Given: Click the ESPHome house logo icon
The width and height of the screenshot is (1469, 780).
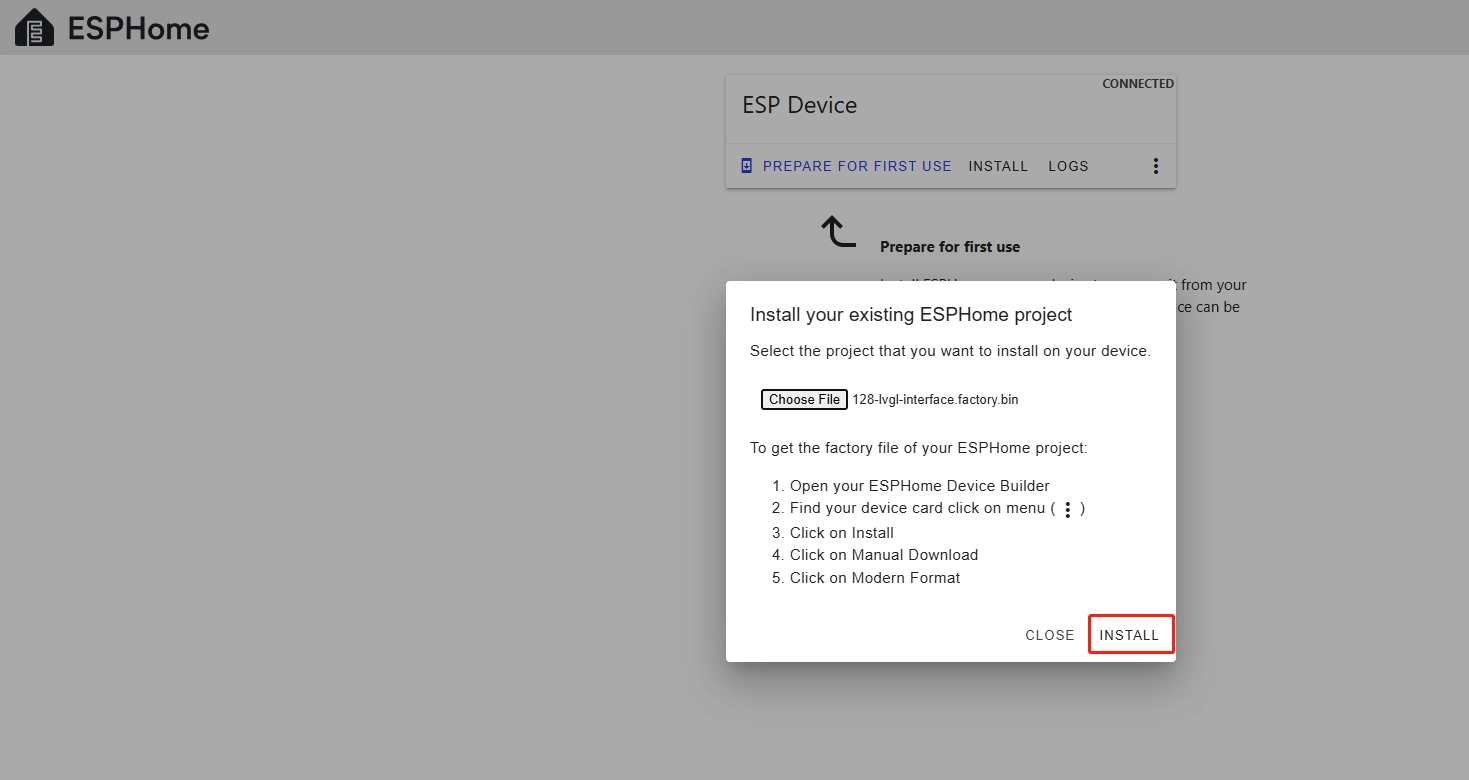Looking at the screenshot, I should coord(35,28).
